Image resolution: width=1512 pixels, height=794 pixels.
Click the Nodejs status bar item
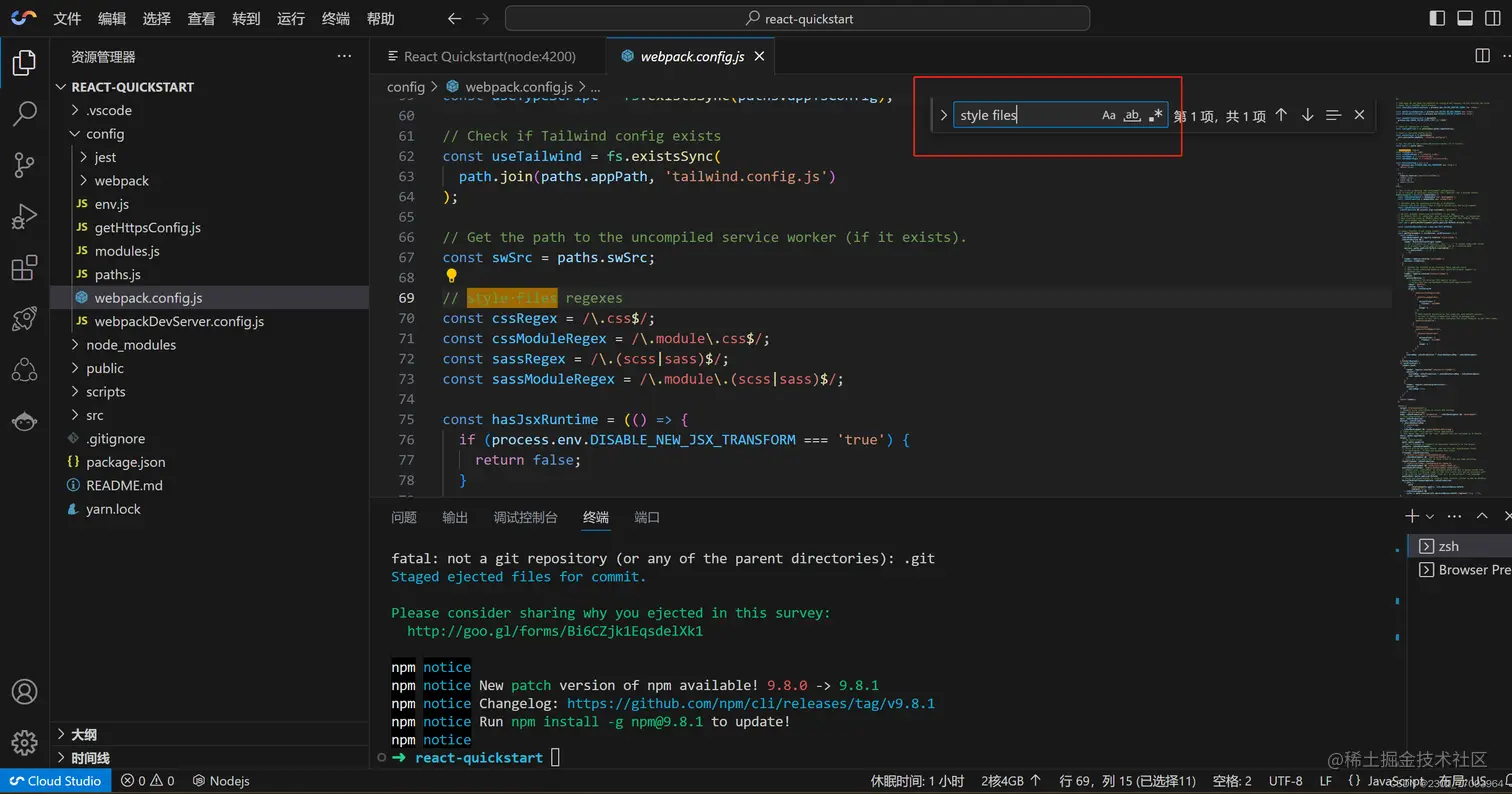tap(221, 781)
